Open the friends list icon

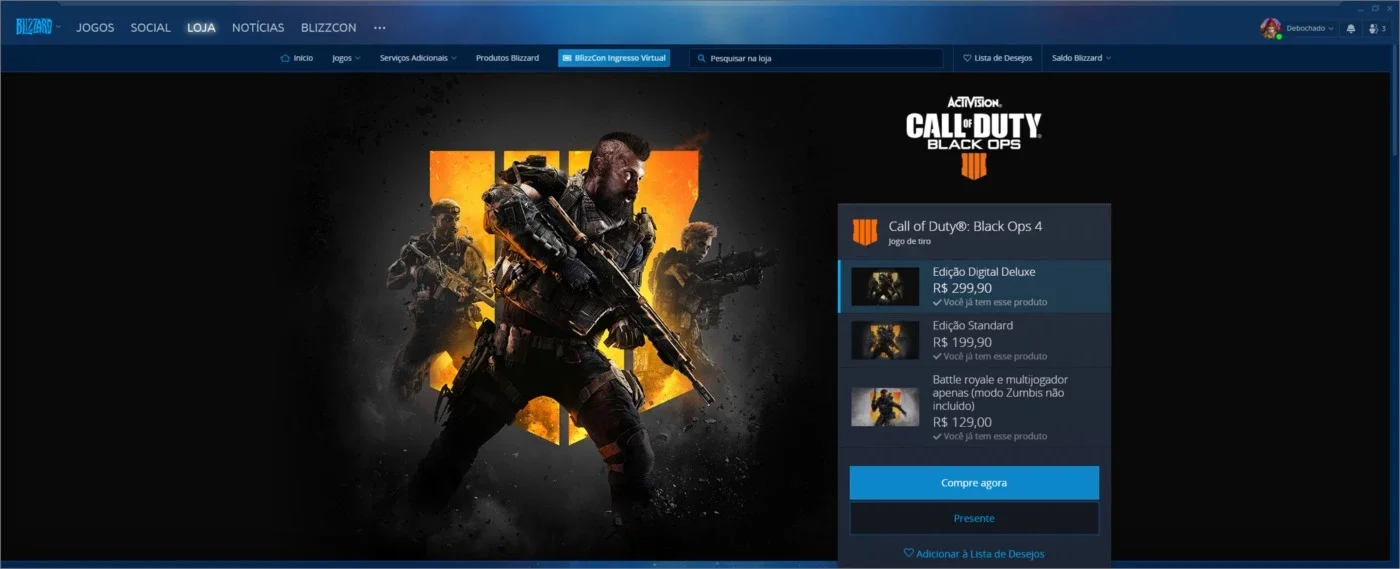point(1377,28)
